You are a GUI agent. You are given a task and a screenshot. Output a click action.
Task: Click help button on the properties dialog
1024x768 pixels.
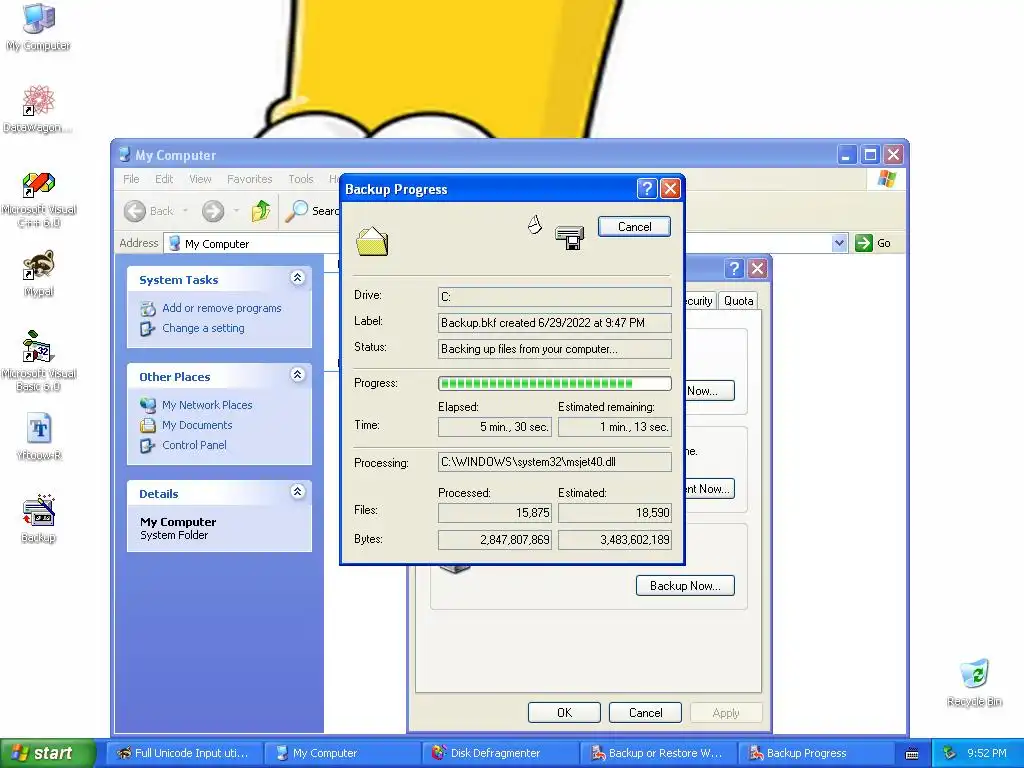(x=734, y=268)
